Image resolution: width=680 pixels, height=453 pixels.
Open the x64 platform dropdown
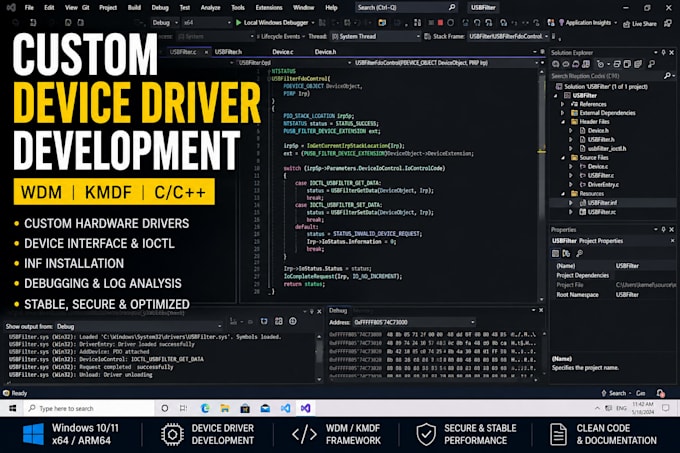(x=206, y=23)
